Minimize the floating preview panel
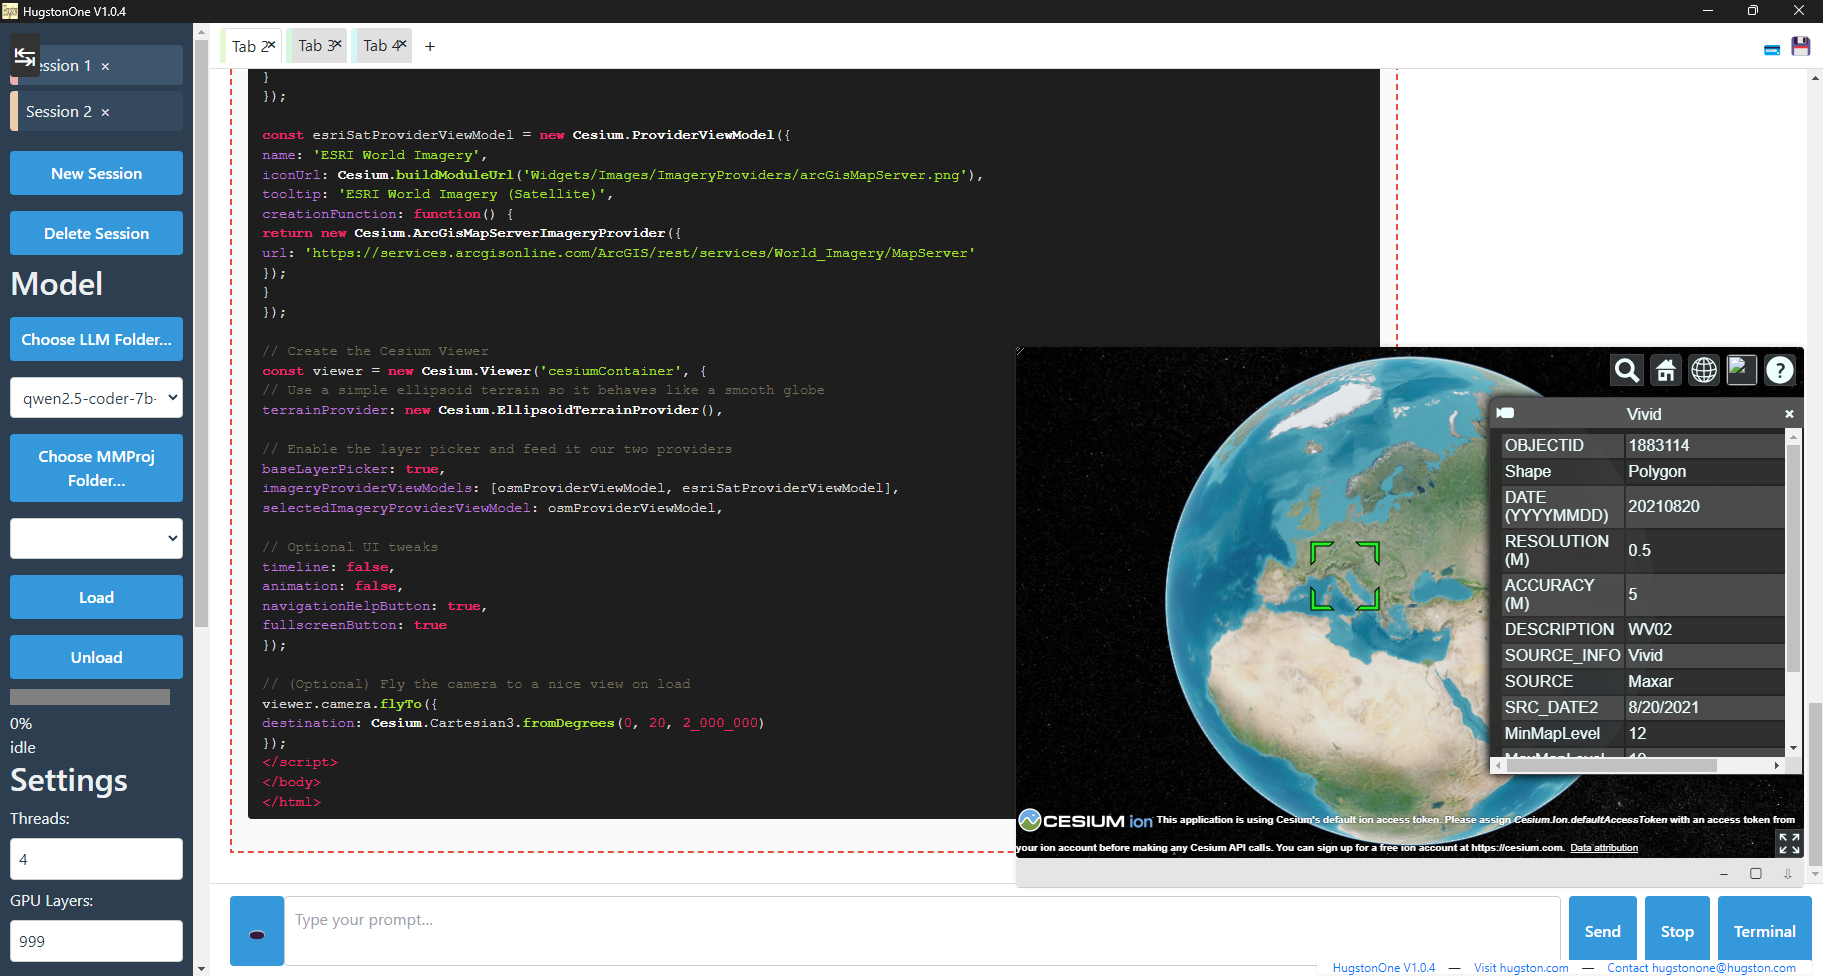 click(x=1724, y=874)
